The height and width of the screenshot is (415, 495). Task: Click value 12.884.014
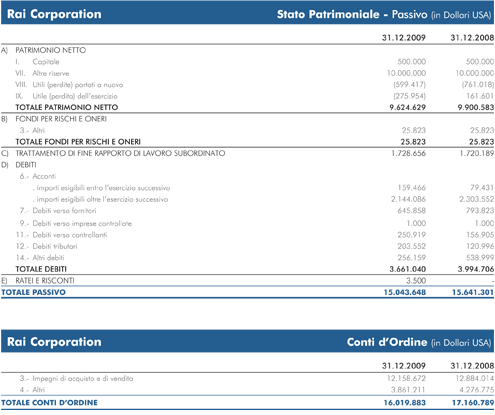(x=475, y=379)
